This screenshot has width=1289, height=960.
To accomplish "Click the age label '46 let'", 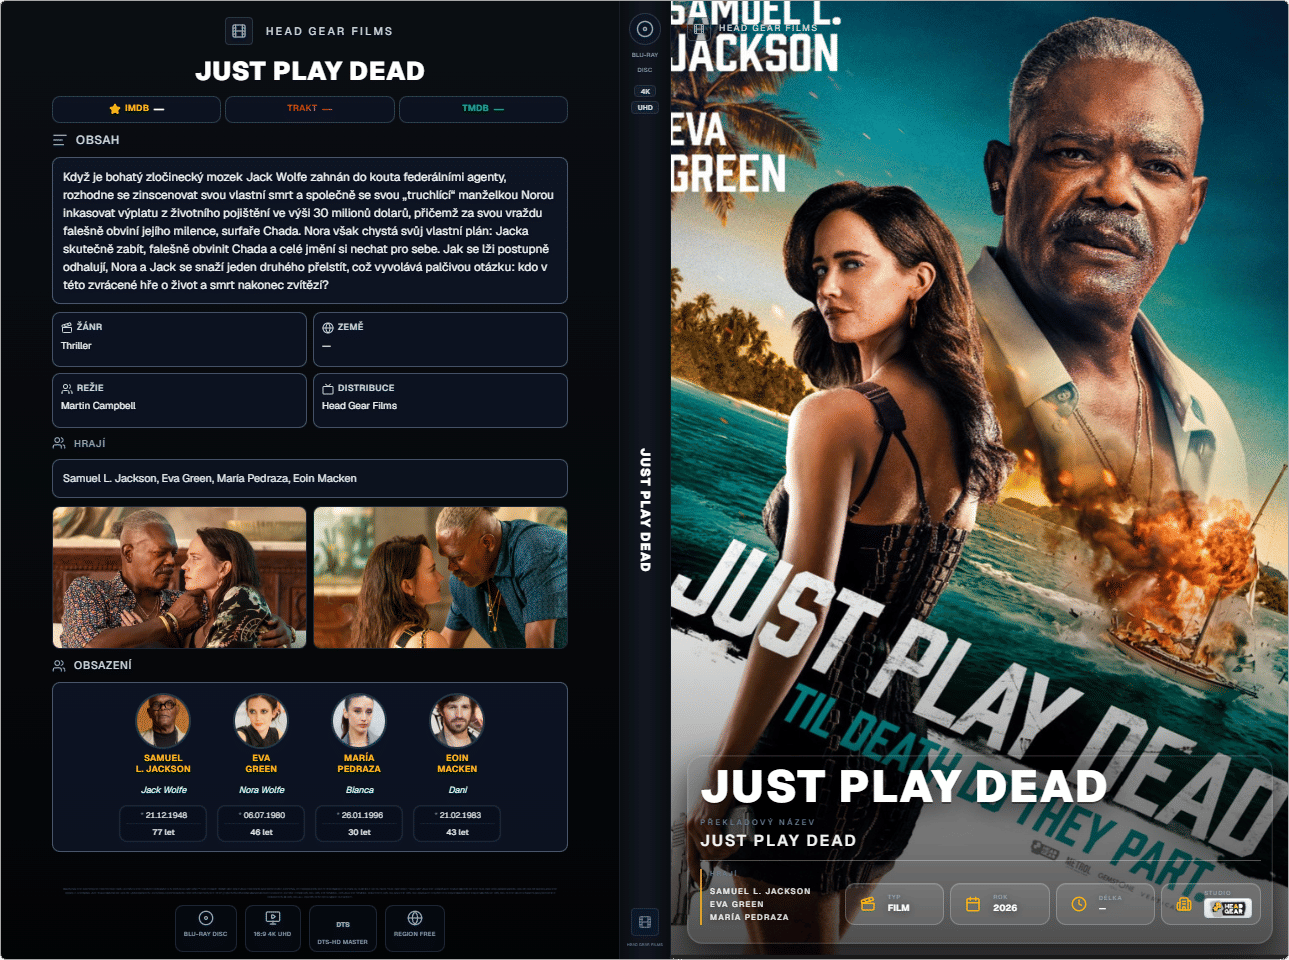I will click(261, 832).
